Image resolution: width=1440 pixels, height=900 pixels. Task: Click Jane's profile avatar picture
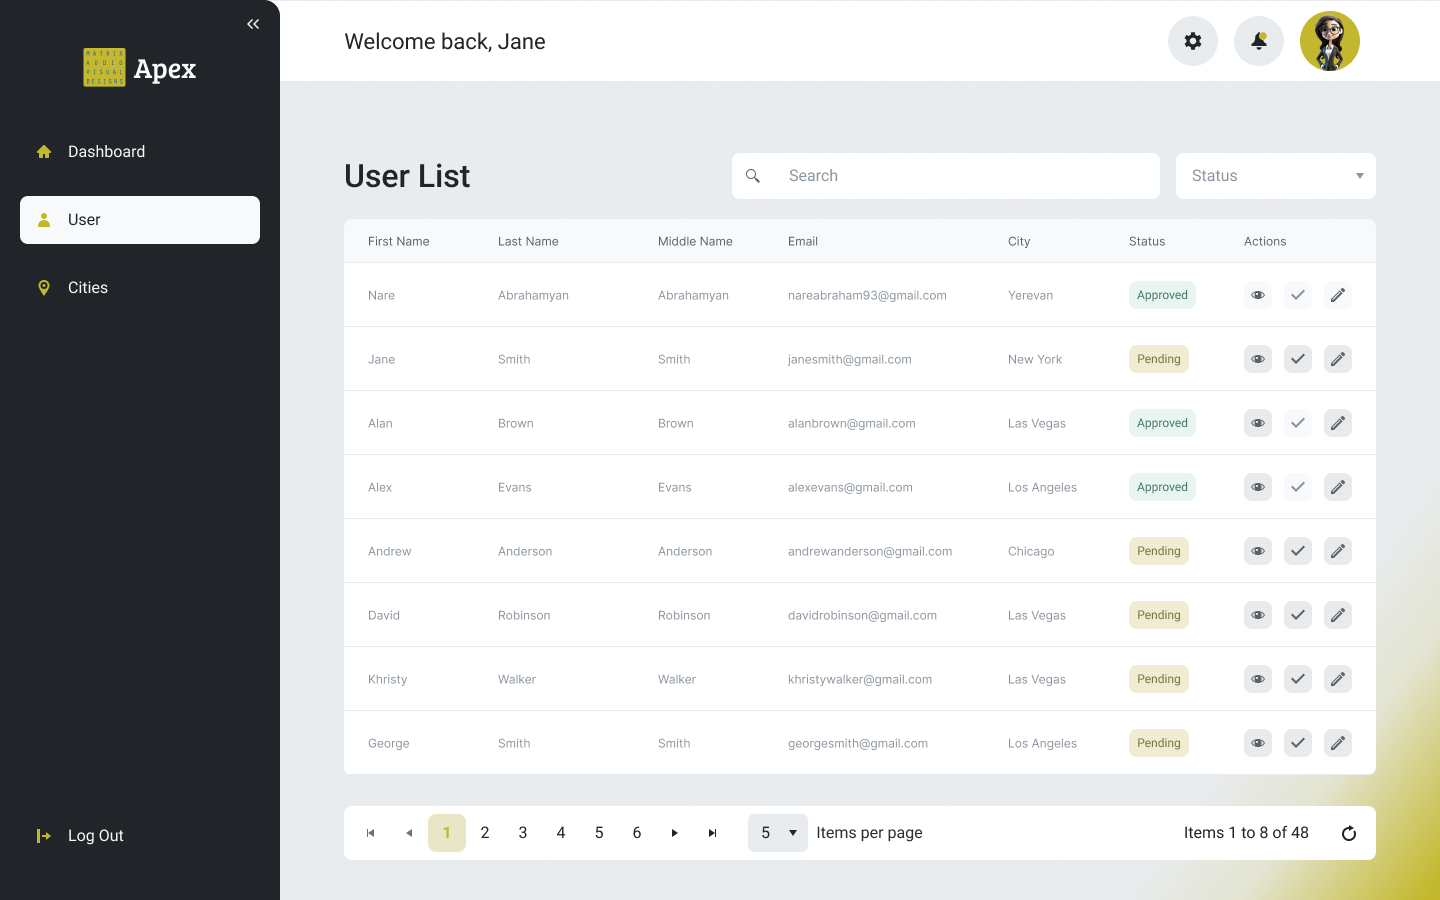[1330, 41]
